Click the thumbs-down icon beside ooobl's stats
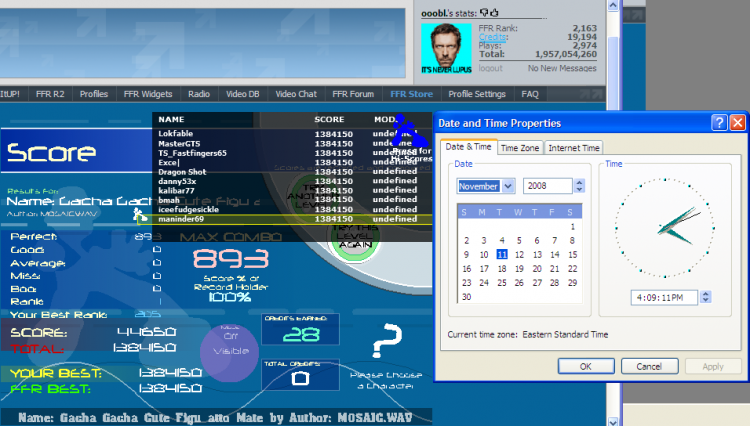 [x=484, y=12]
